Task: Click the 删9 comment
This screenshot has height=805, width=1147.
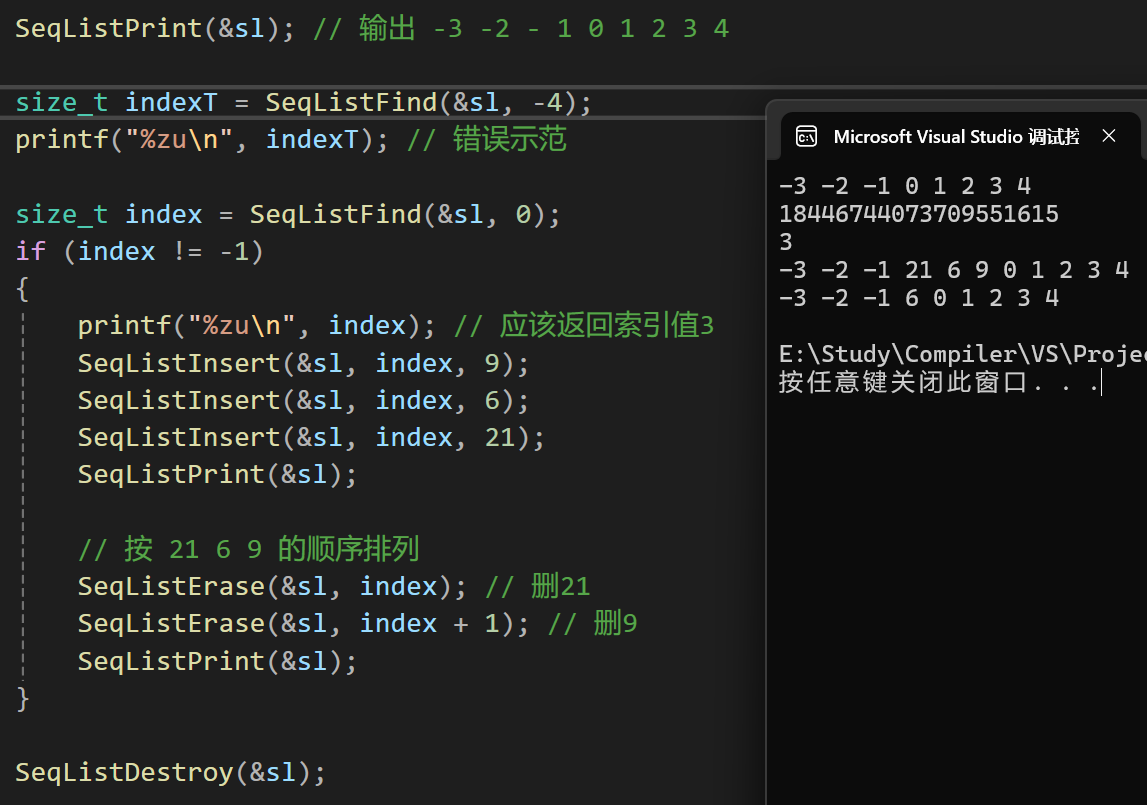Action: (x=614, y=623)
